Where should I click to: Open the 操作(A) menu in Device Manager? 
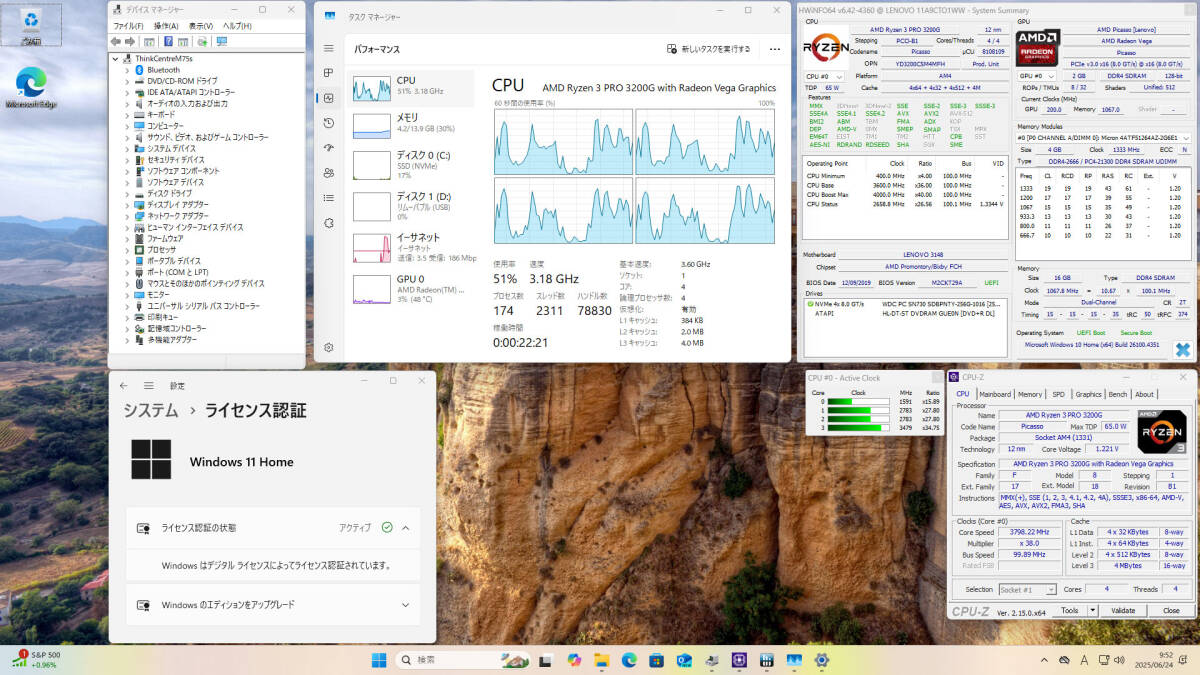165,26
